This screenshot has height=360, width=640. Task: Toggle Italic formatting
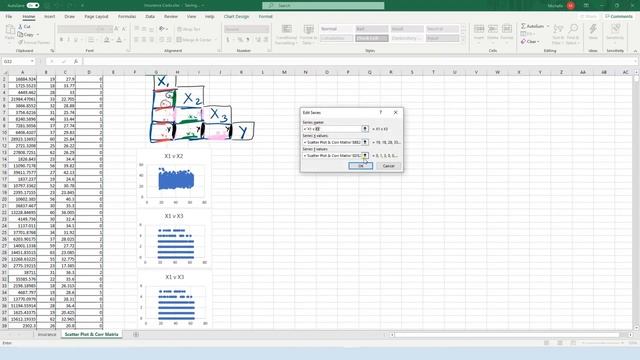(x=69, y=40)
